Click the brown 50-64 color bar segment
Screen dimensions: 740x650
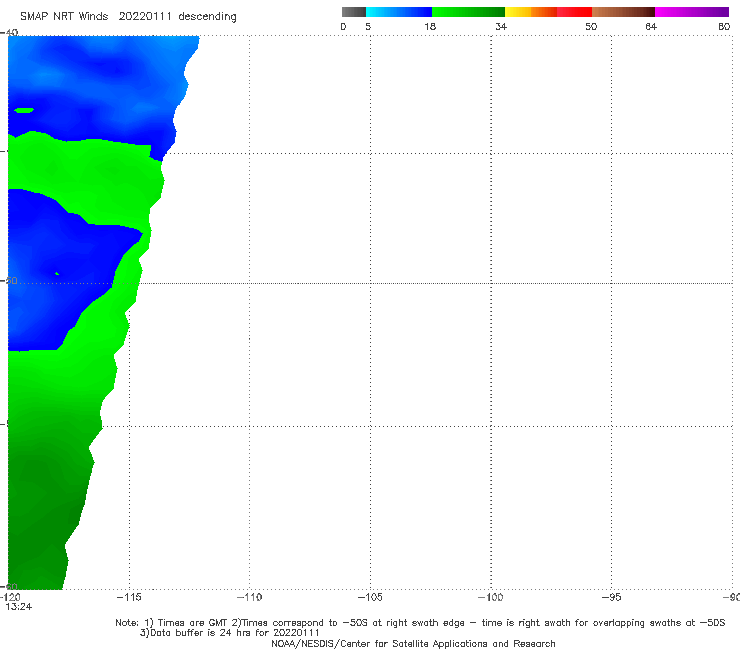[623, 12]
